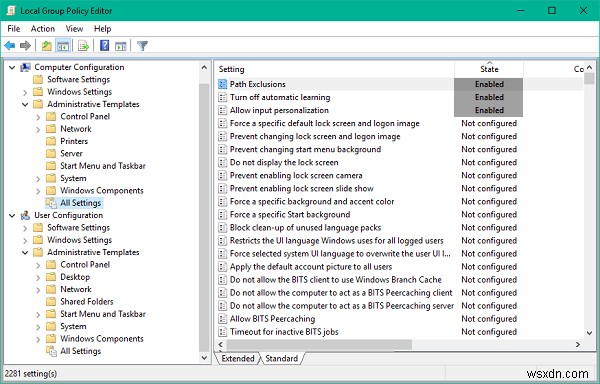
Task: Click the User Configuration node icon
Action: pos(26,215)
